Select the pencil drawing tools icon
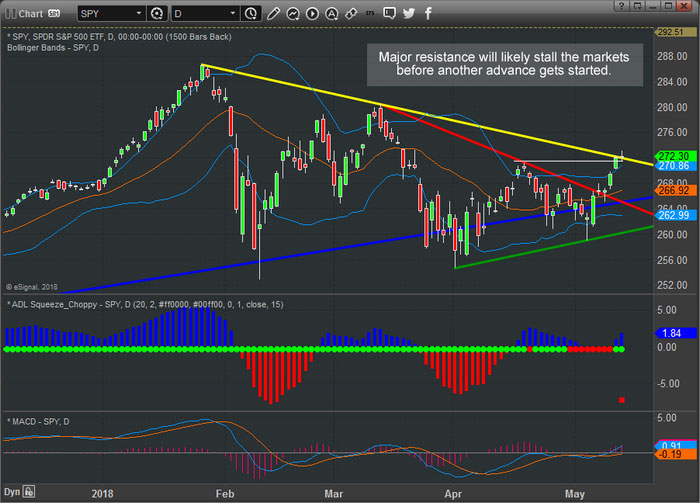This screenshot has width=700, height=503. [273, 14]
